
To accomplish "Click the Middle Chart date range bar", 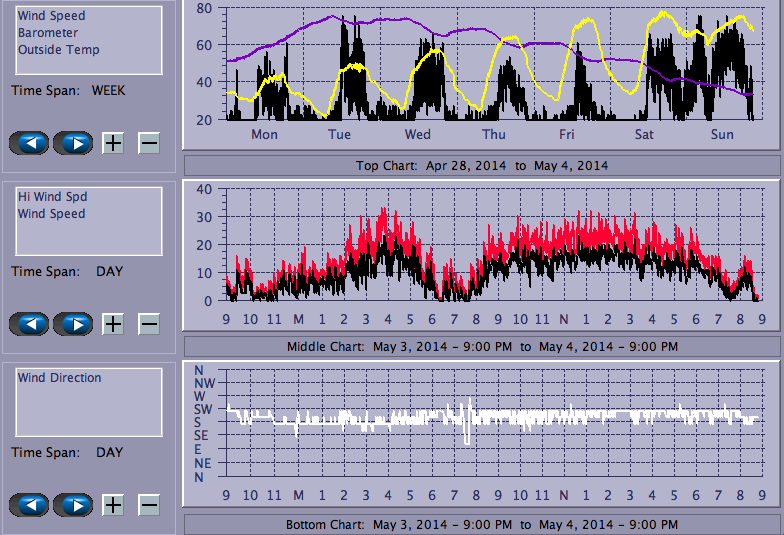I will click(481, 346).
